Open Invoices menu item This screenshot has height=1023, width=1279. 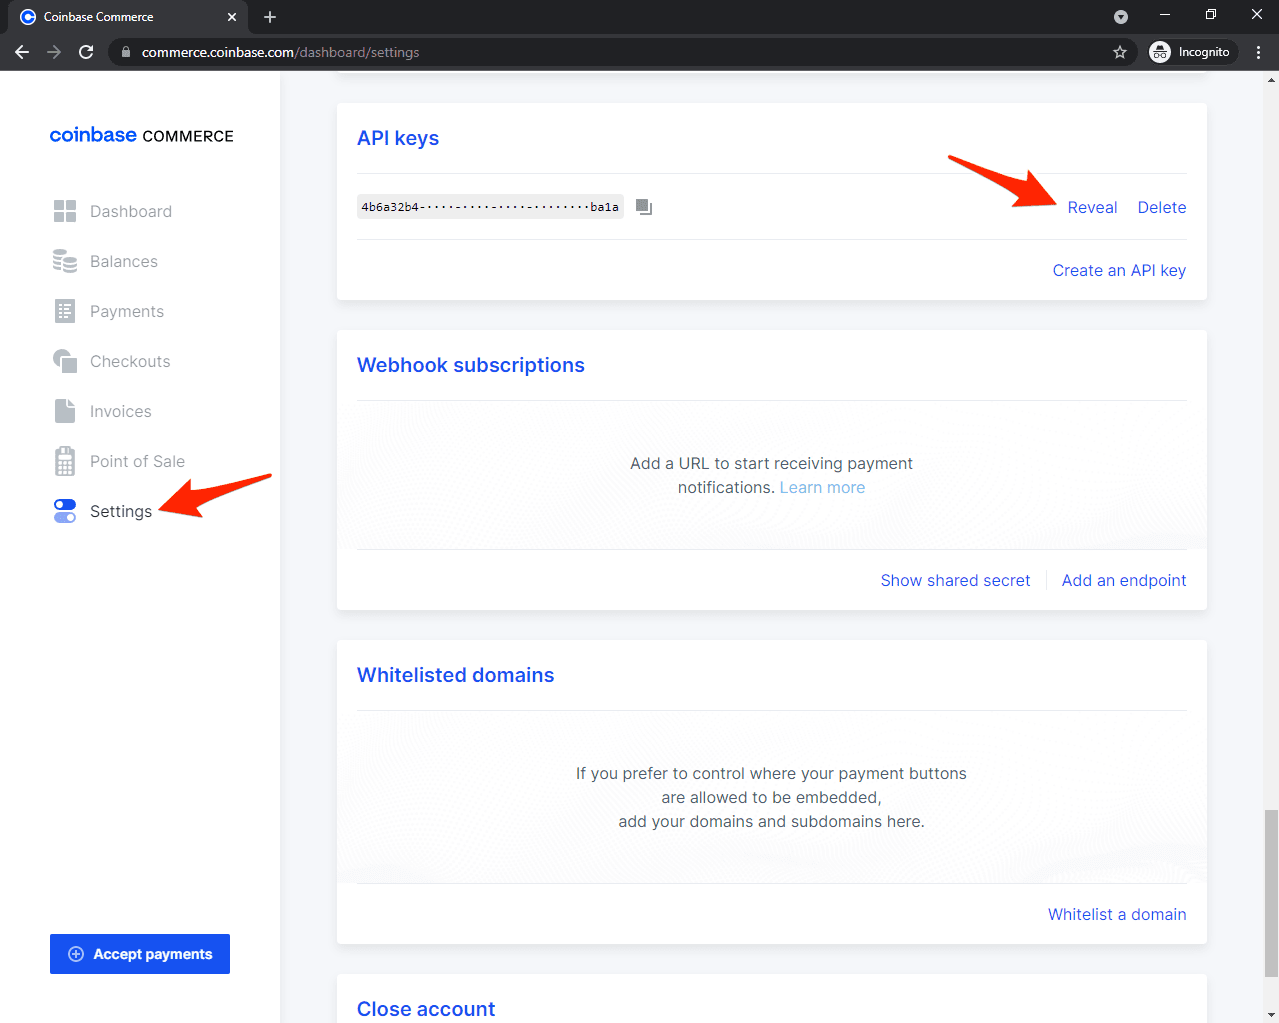(x=121, y=411)
